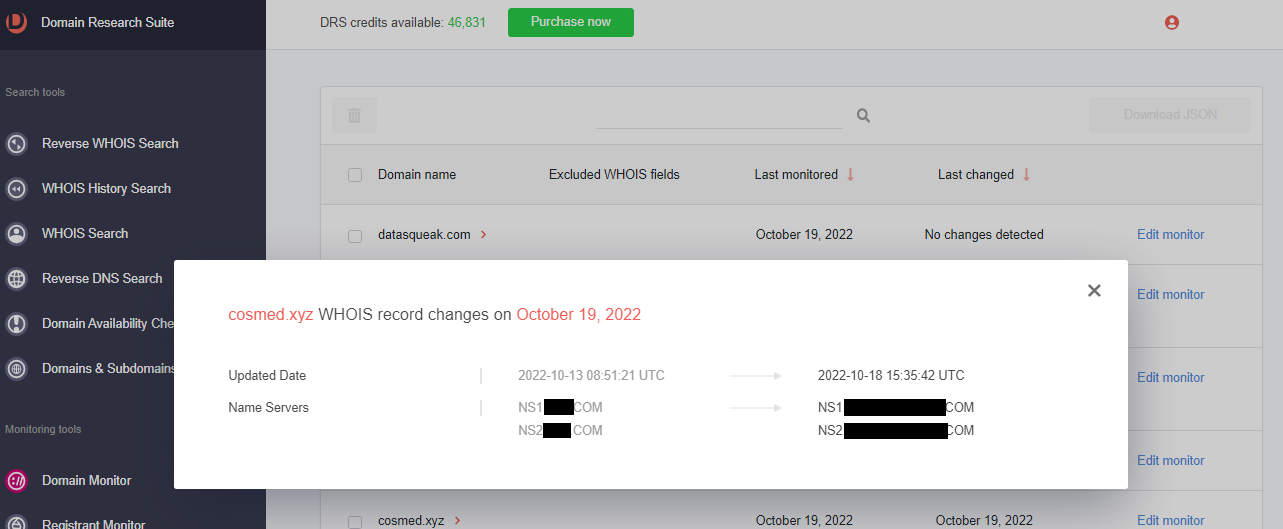Click No changes detected text
The height and width of the screenshot is (529, 1283).
tap(984, 235)
